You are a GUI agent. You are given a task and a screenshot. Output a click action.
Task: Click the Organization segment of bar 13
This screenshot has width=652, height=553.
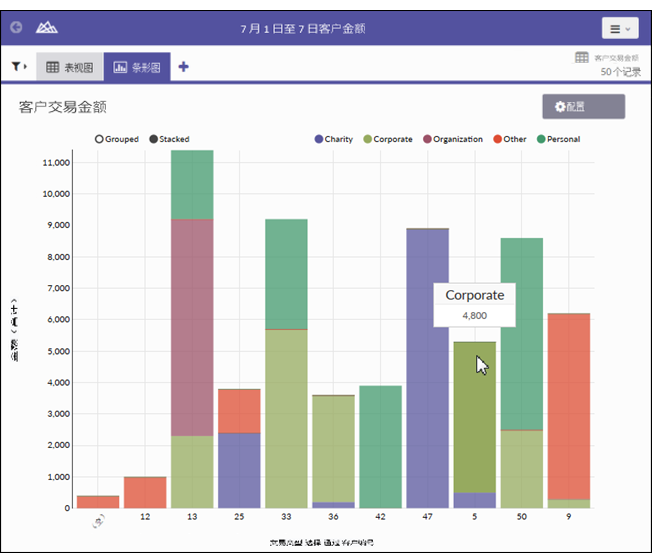click(192, 327)
